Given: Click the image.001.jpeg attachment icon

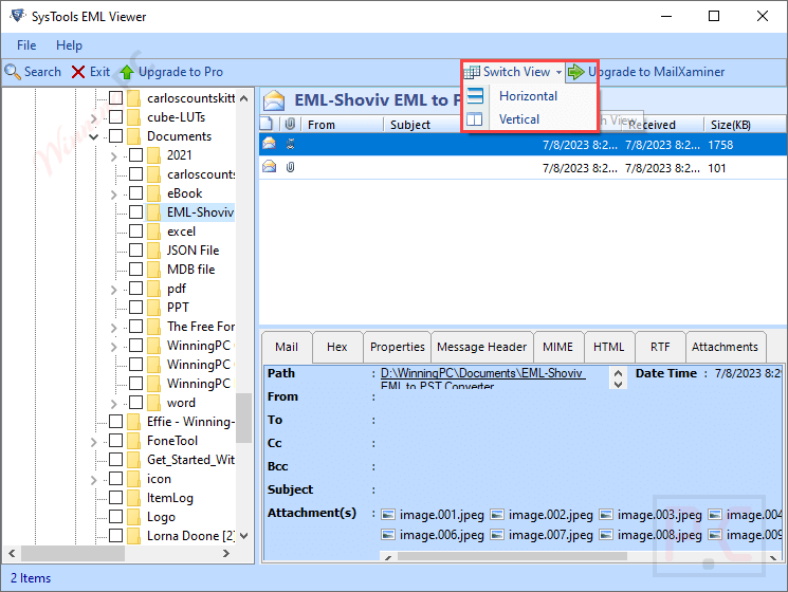Looking at the screenshot, I should tap(388, 515).
